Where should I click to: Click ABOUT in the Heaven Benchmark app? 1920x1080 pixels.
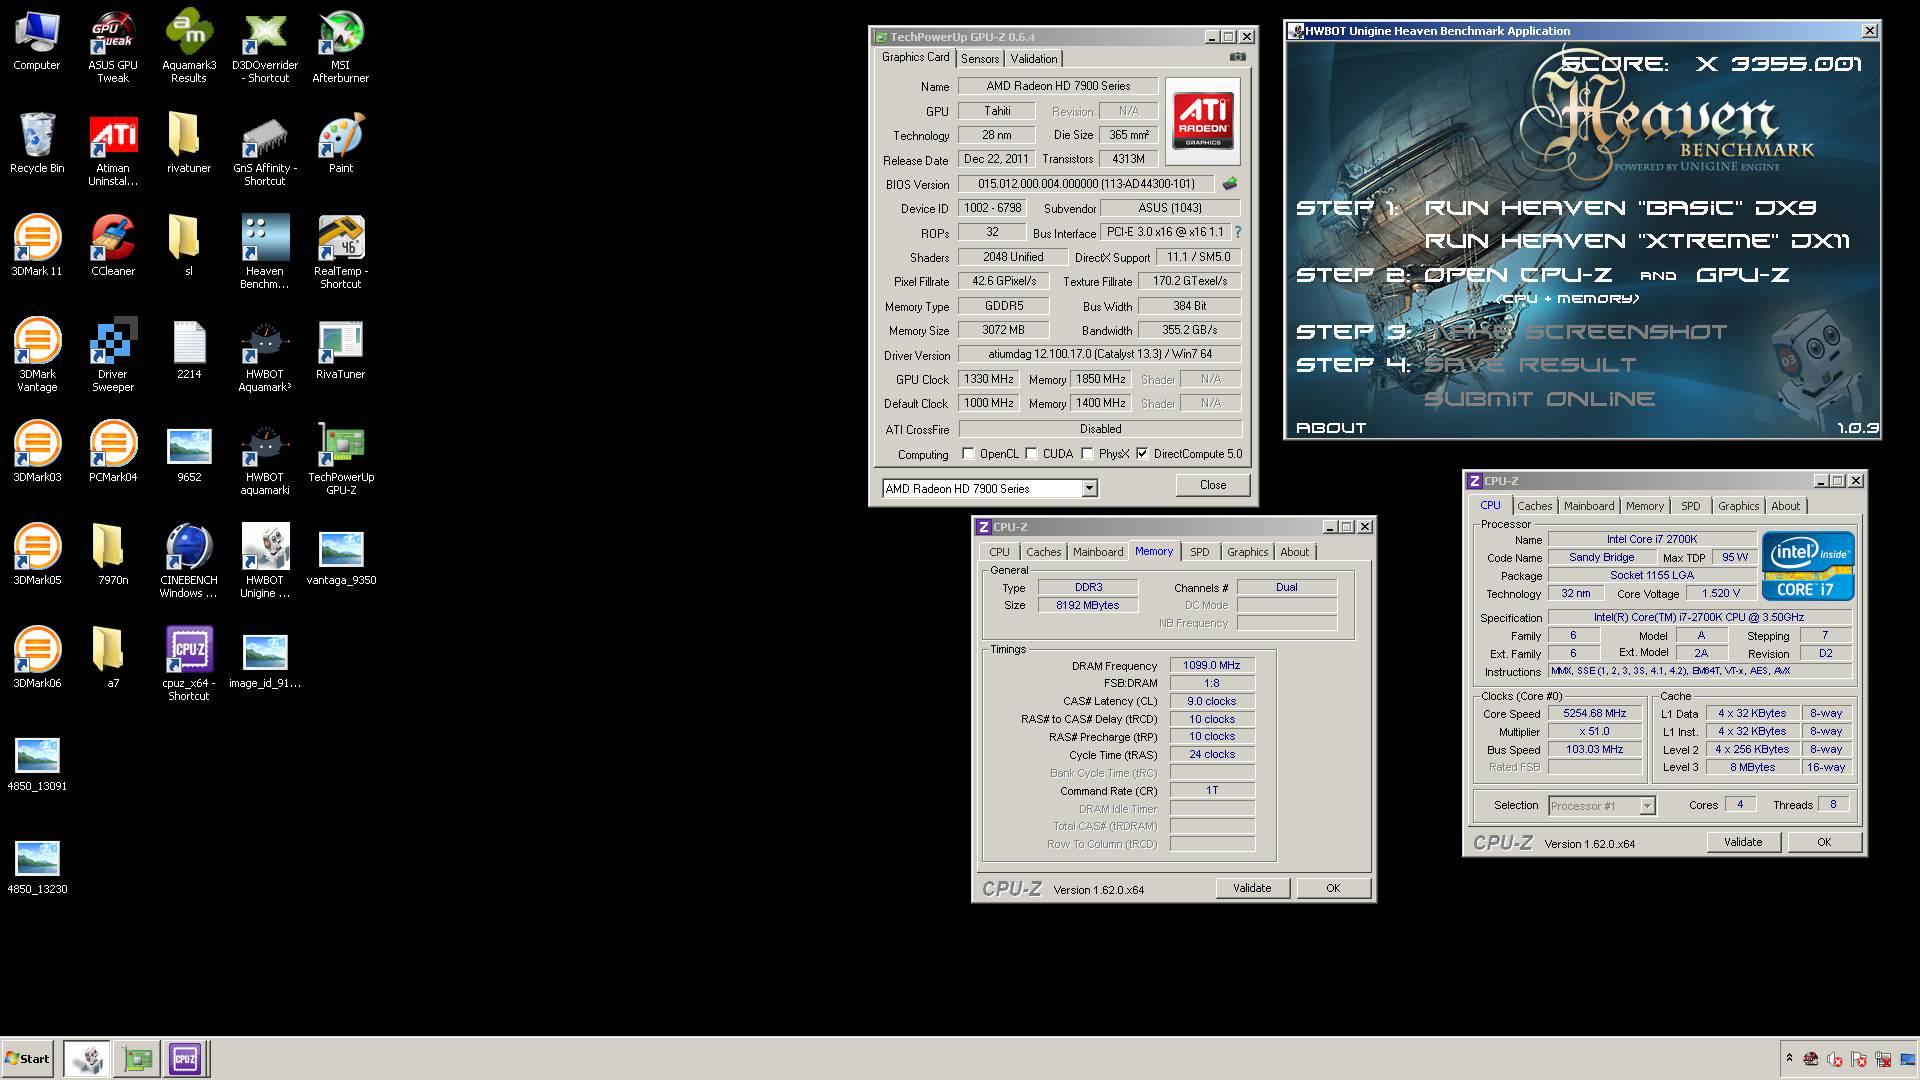tap(1331, 428)
